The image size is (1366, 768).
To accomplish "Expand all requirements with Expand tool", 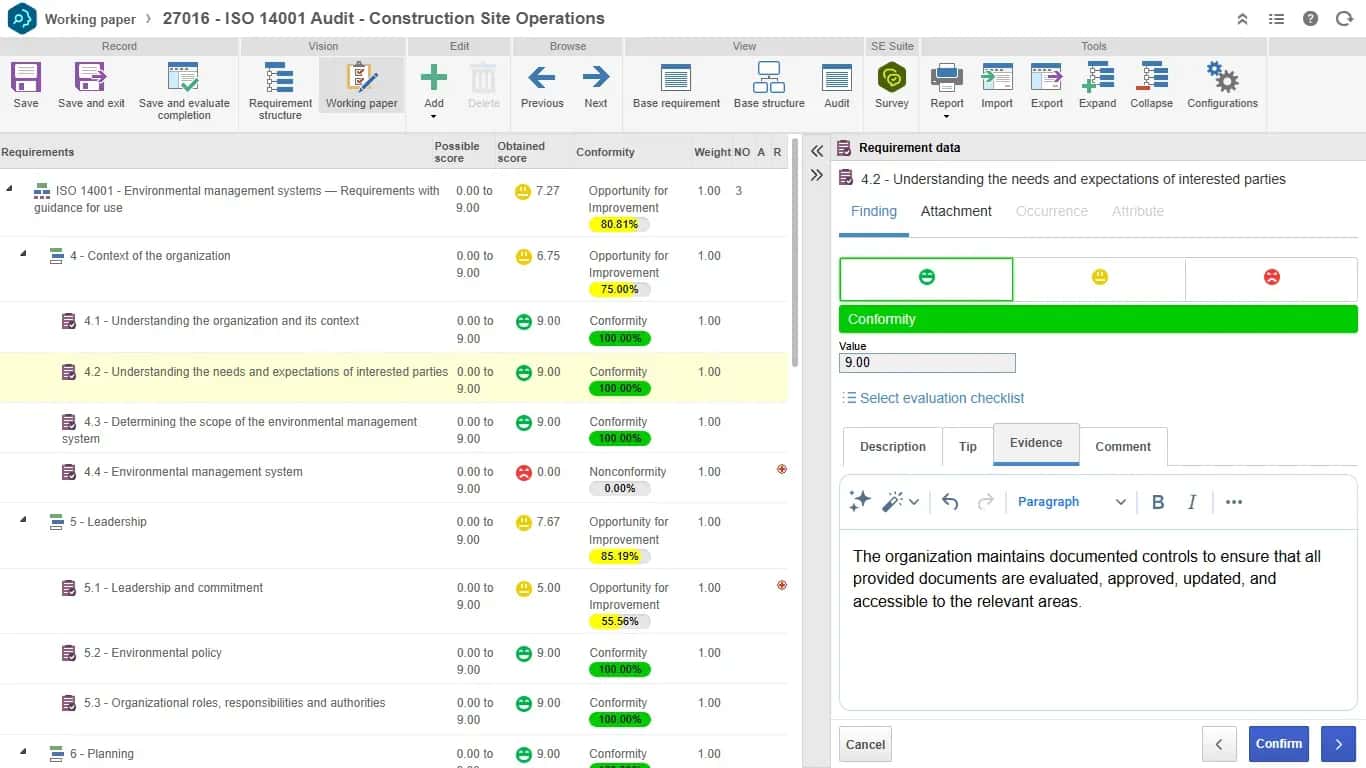I will (1097, 78).
